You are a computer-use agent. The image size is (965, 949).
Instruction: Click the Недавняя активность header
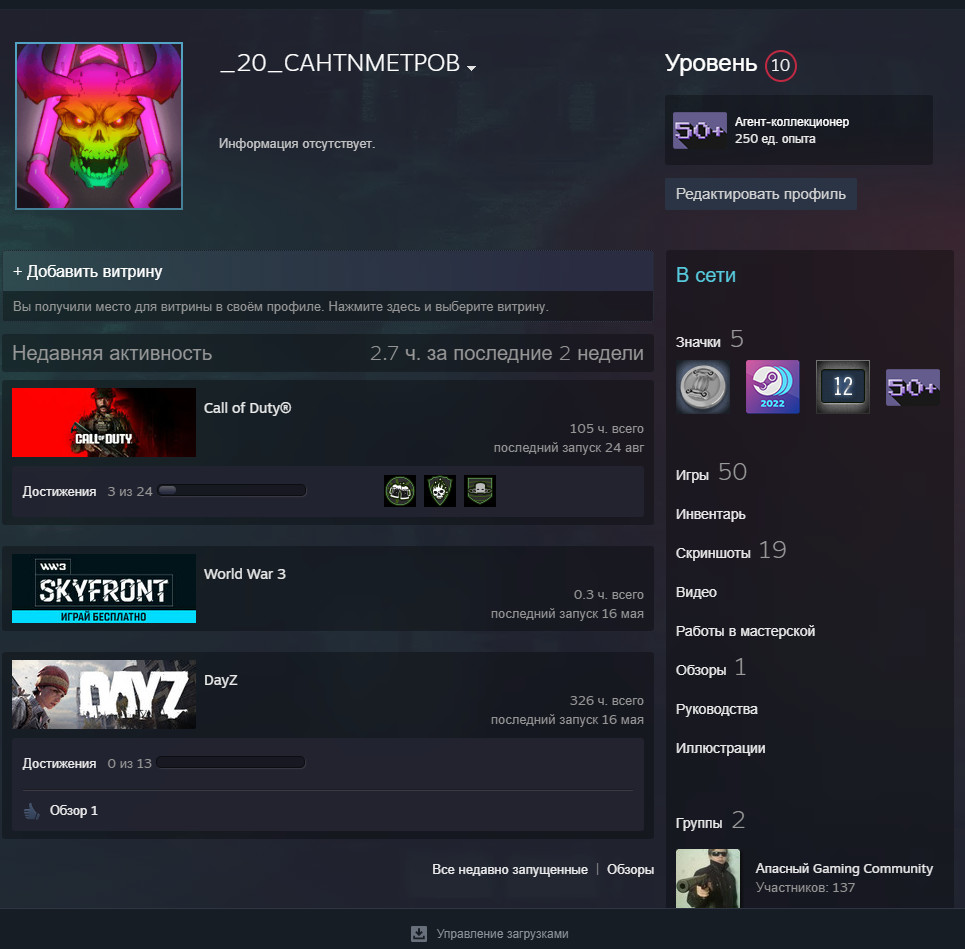click(x=112, y=353)
